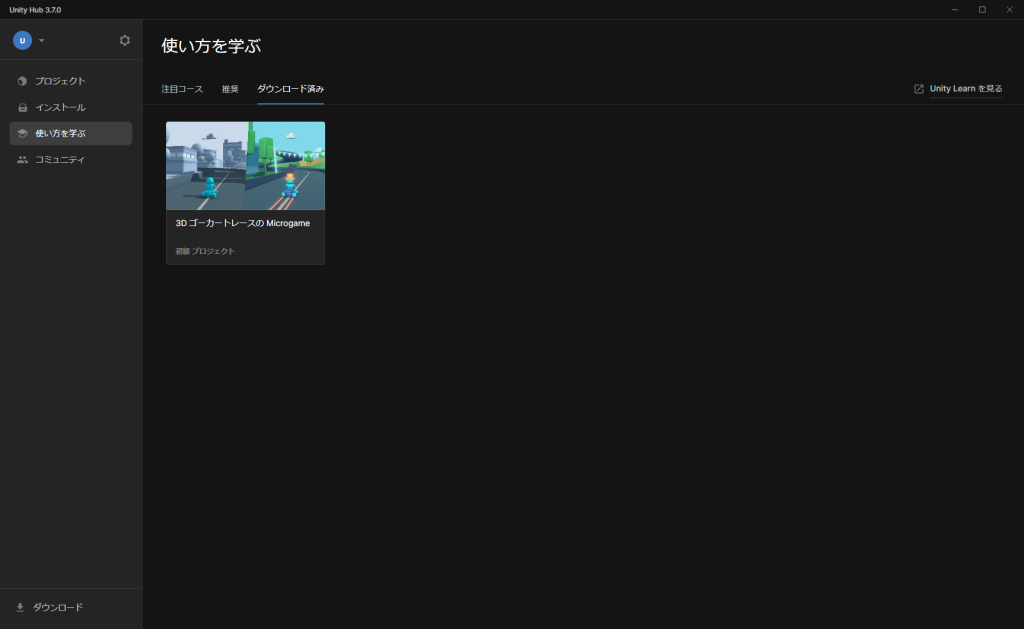Open the user account avatar

tap(22, 40)
